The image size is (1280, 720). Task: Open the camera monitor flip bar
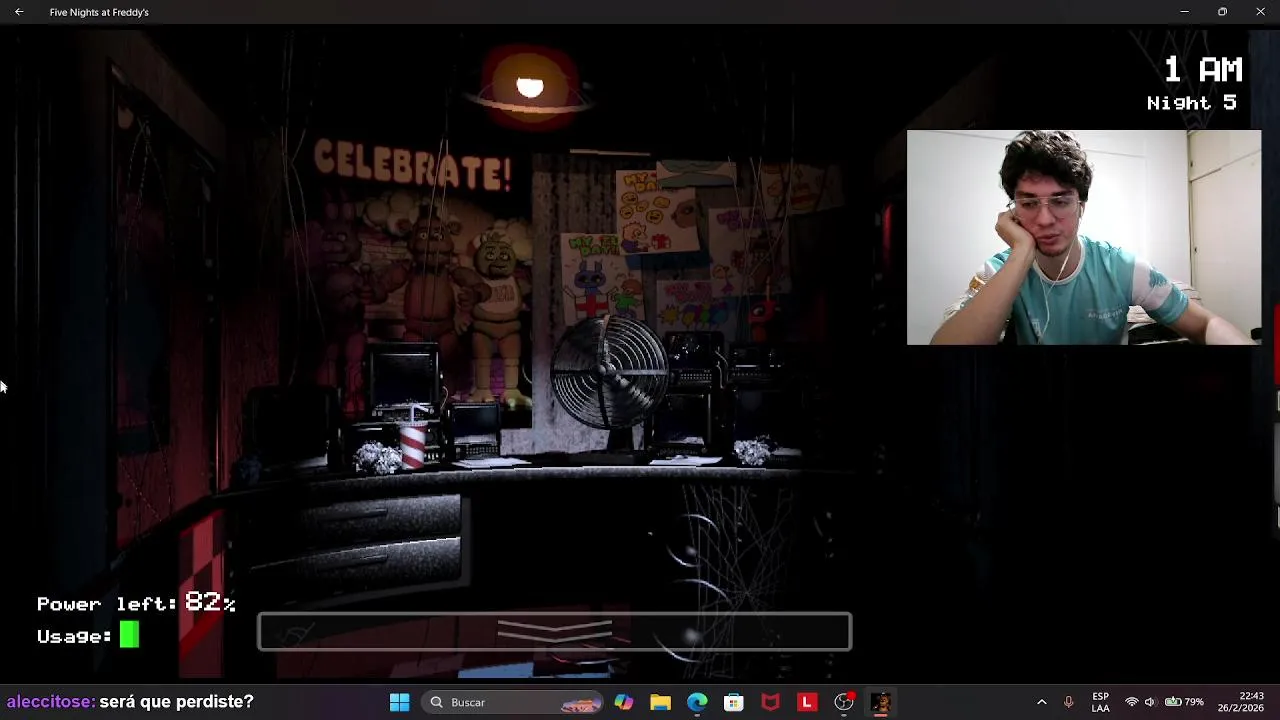(555, 632)
